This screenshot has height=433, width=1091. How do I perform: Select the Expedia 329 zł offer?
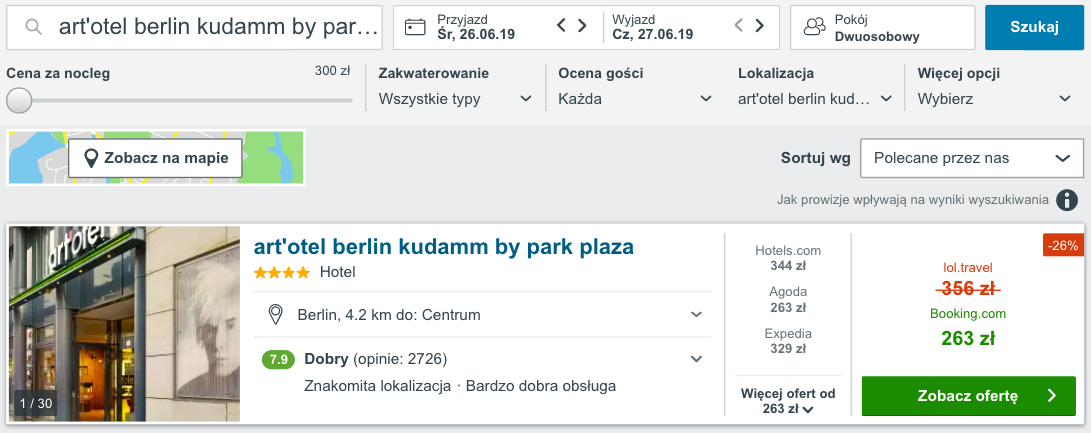788,341
